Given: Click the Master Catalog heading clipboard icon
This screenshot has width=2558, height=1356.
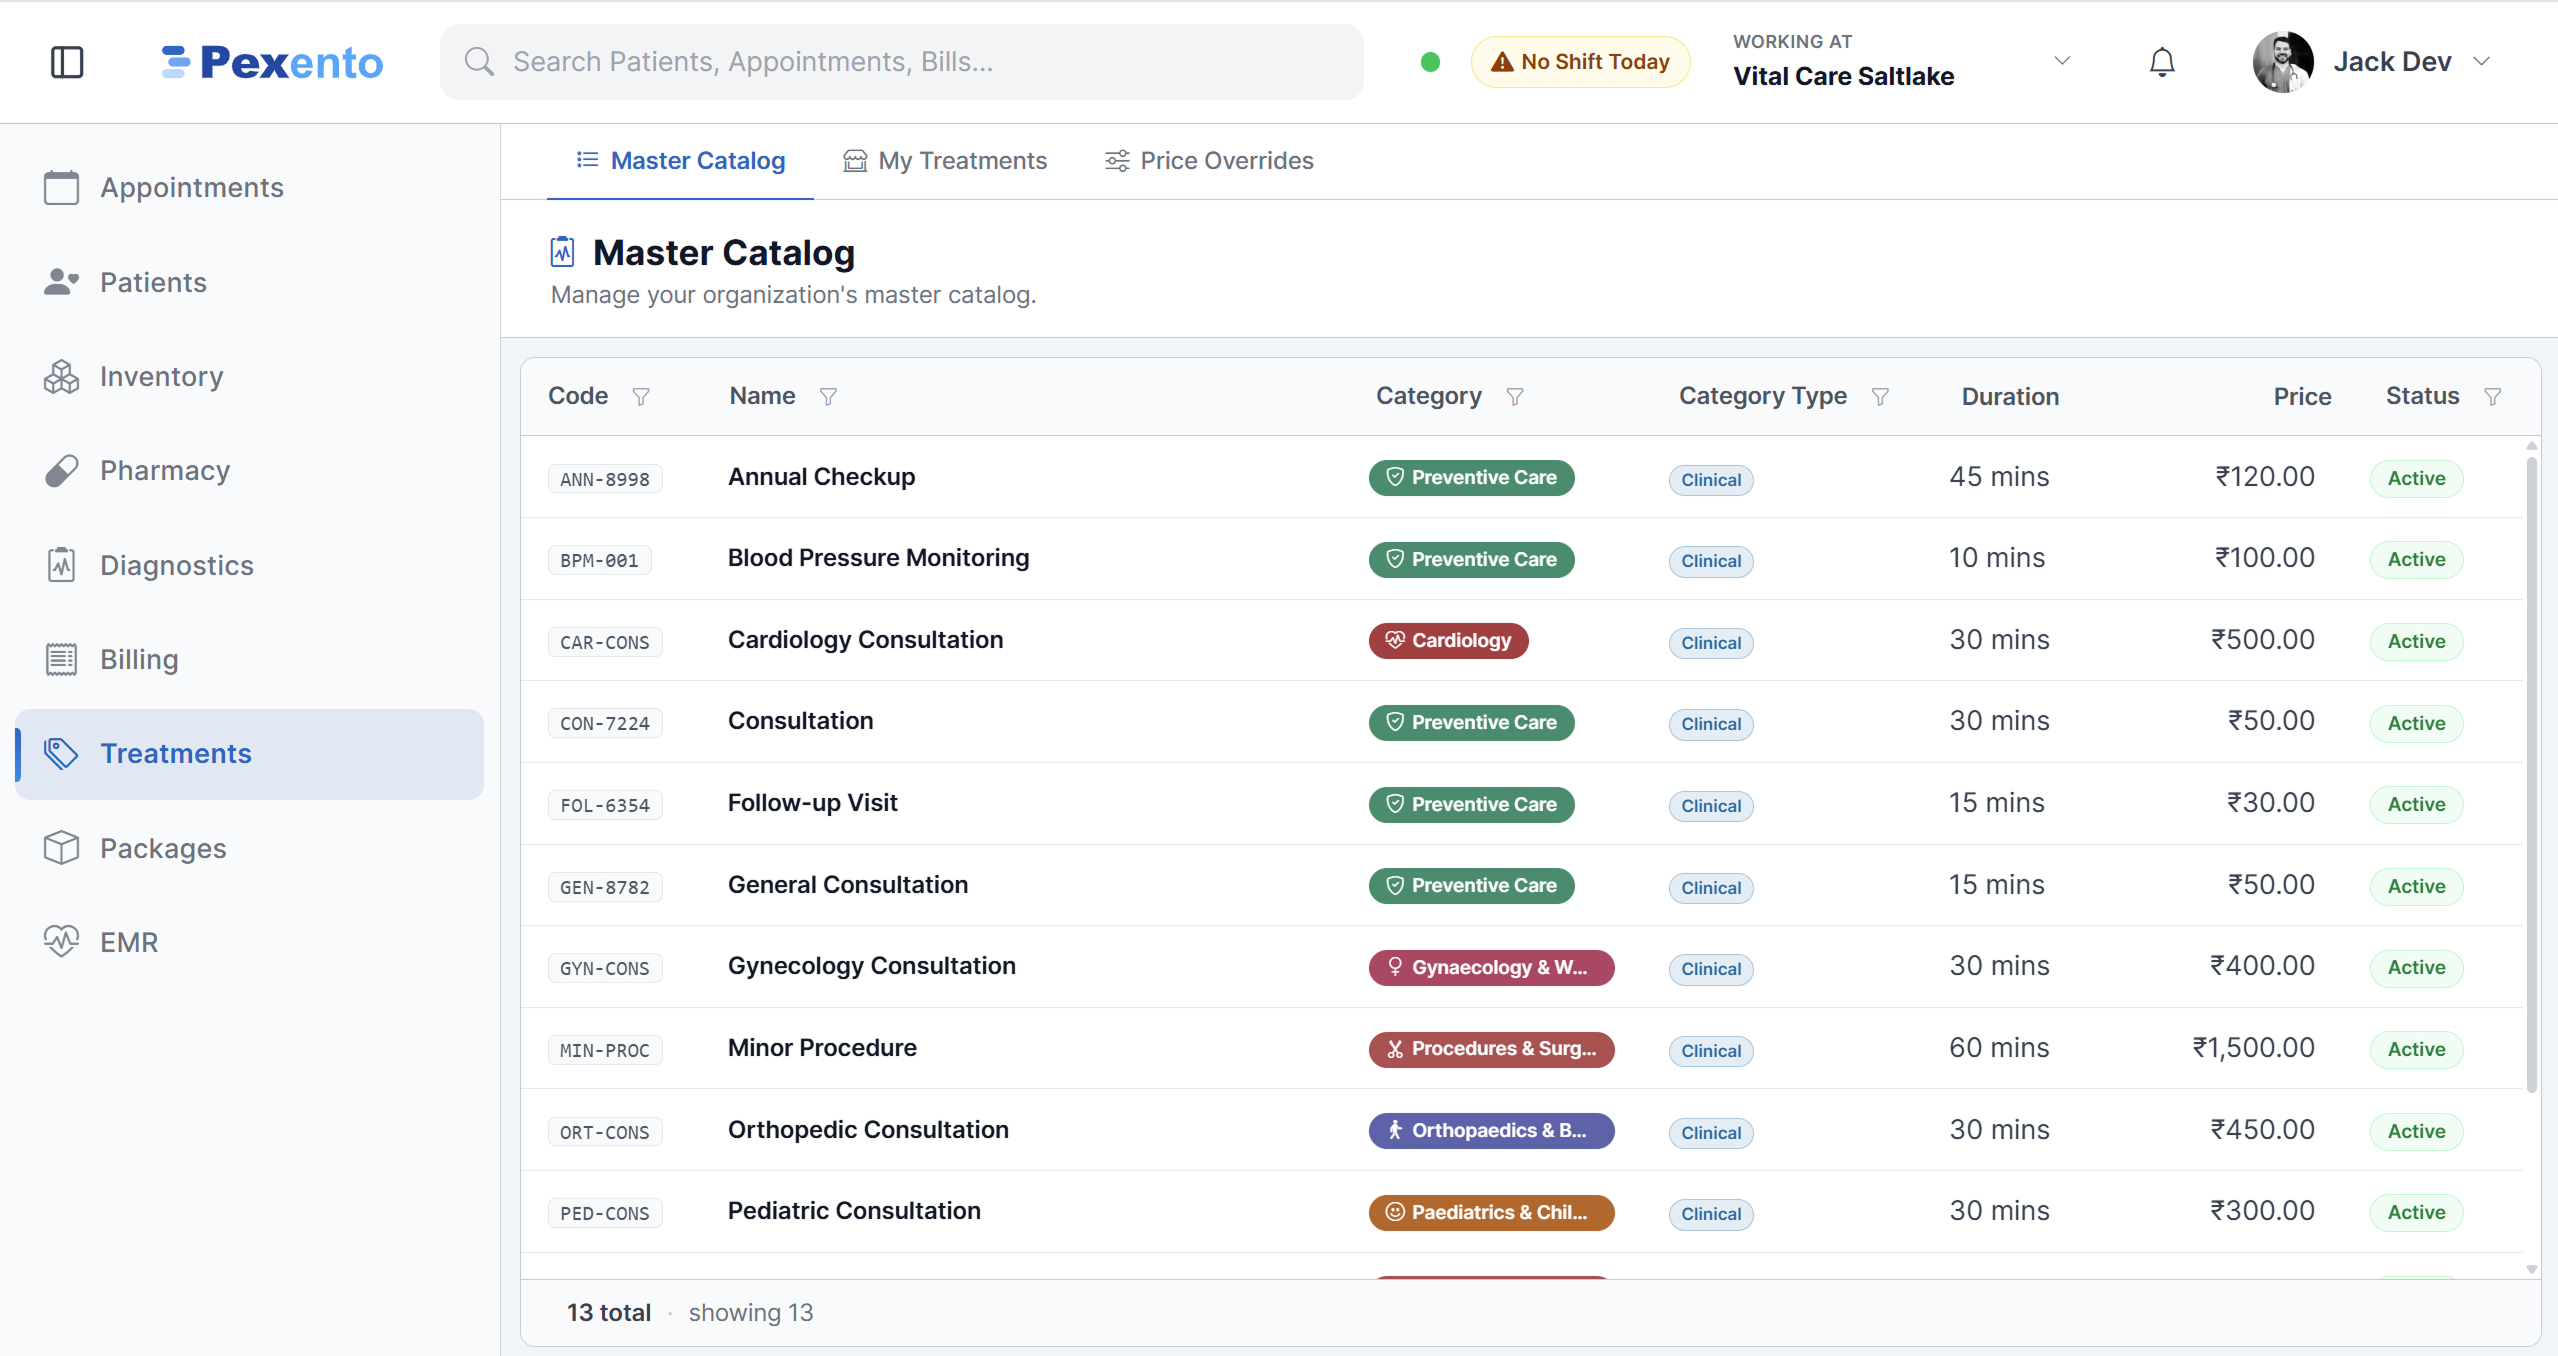Looking at the screenshot, I should pos(563,252).
